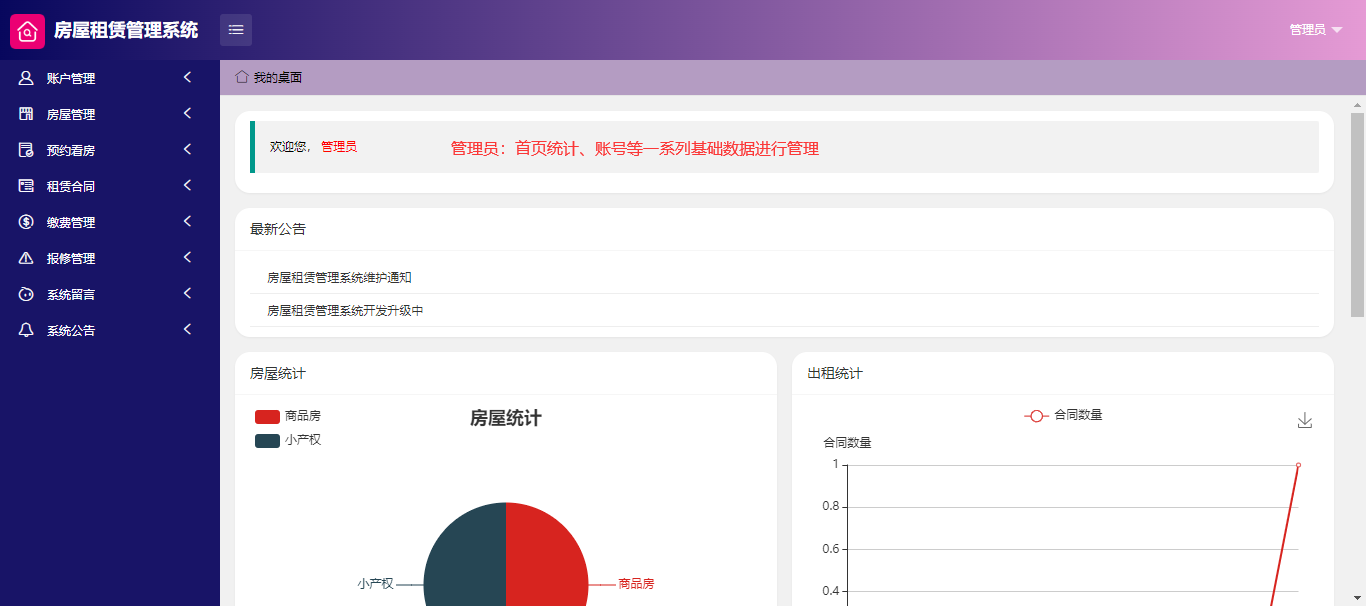The height and width of the screenshot is (606, 1366).
Task: Open the 租赁合同 sidebar menu
Action: coord(110,186)
